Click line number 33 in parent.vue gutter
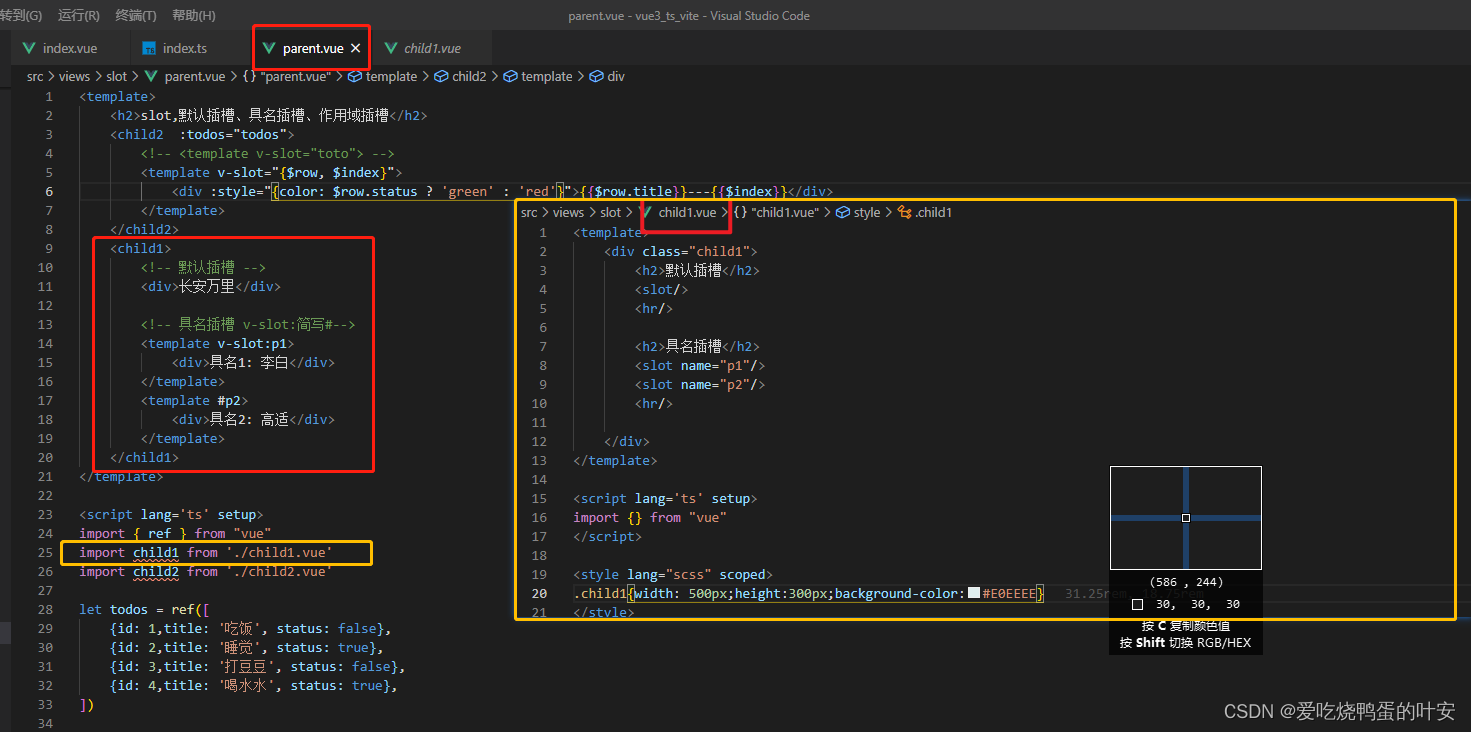 [x=44, y=704]
